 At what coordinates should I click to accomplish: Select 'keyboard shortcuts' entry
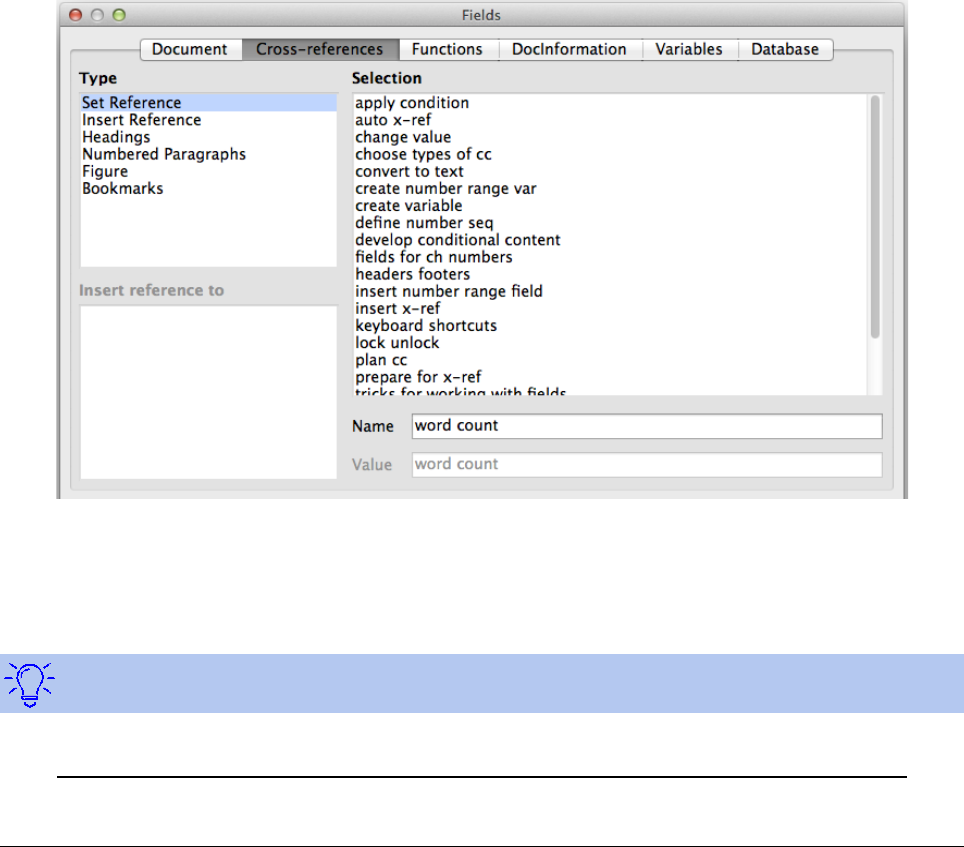click(x=609, y=326)
